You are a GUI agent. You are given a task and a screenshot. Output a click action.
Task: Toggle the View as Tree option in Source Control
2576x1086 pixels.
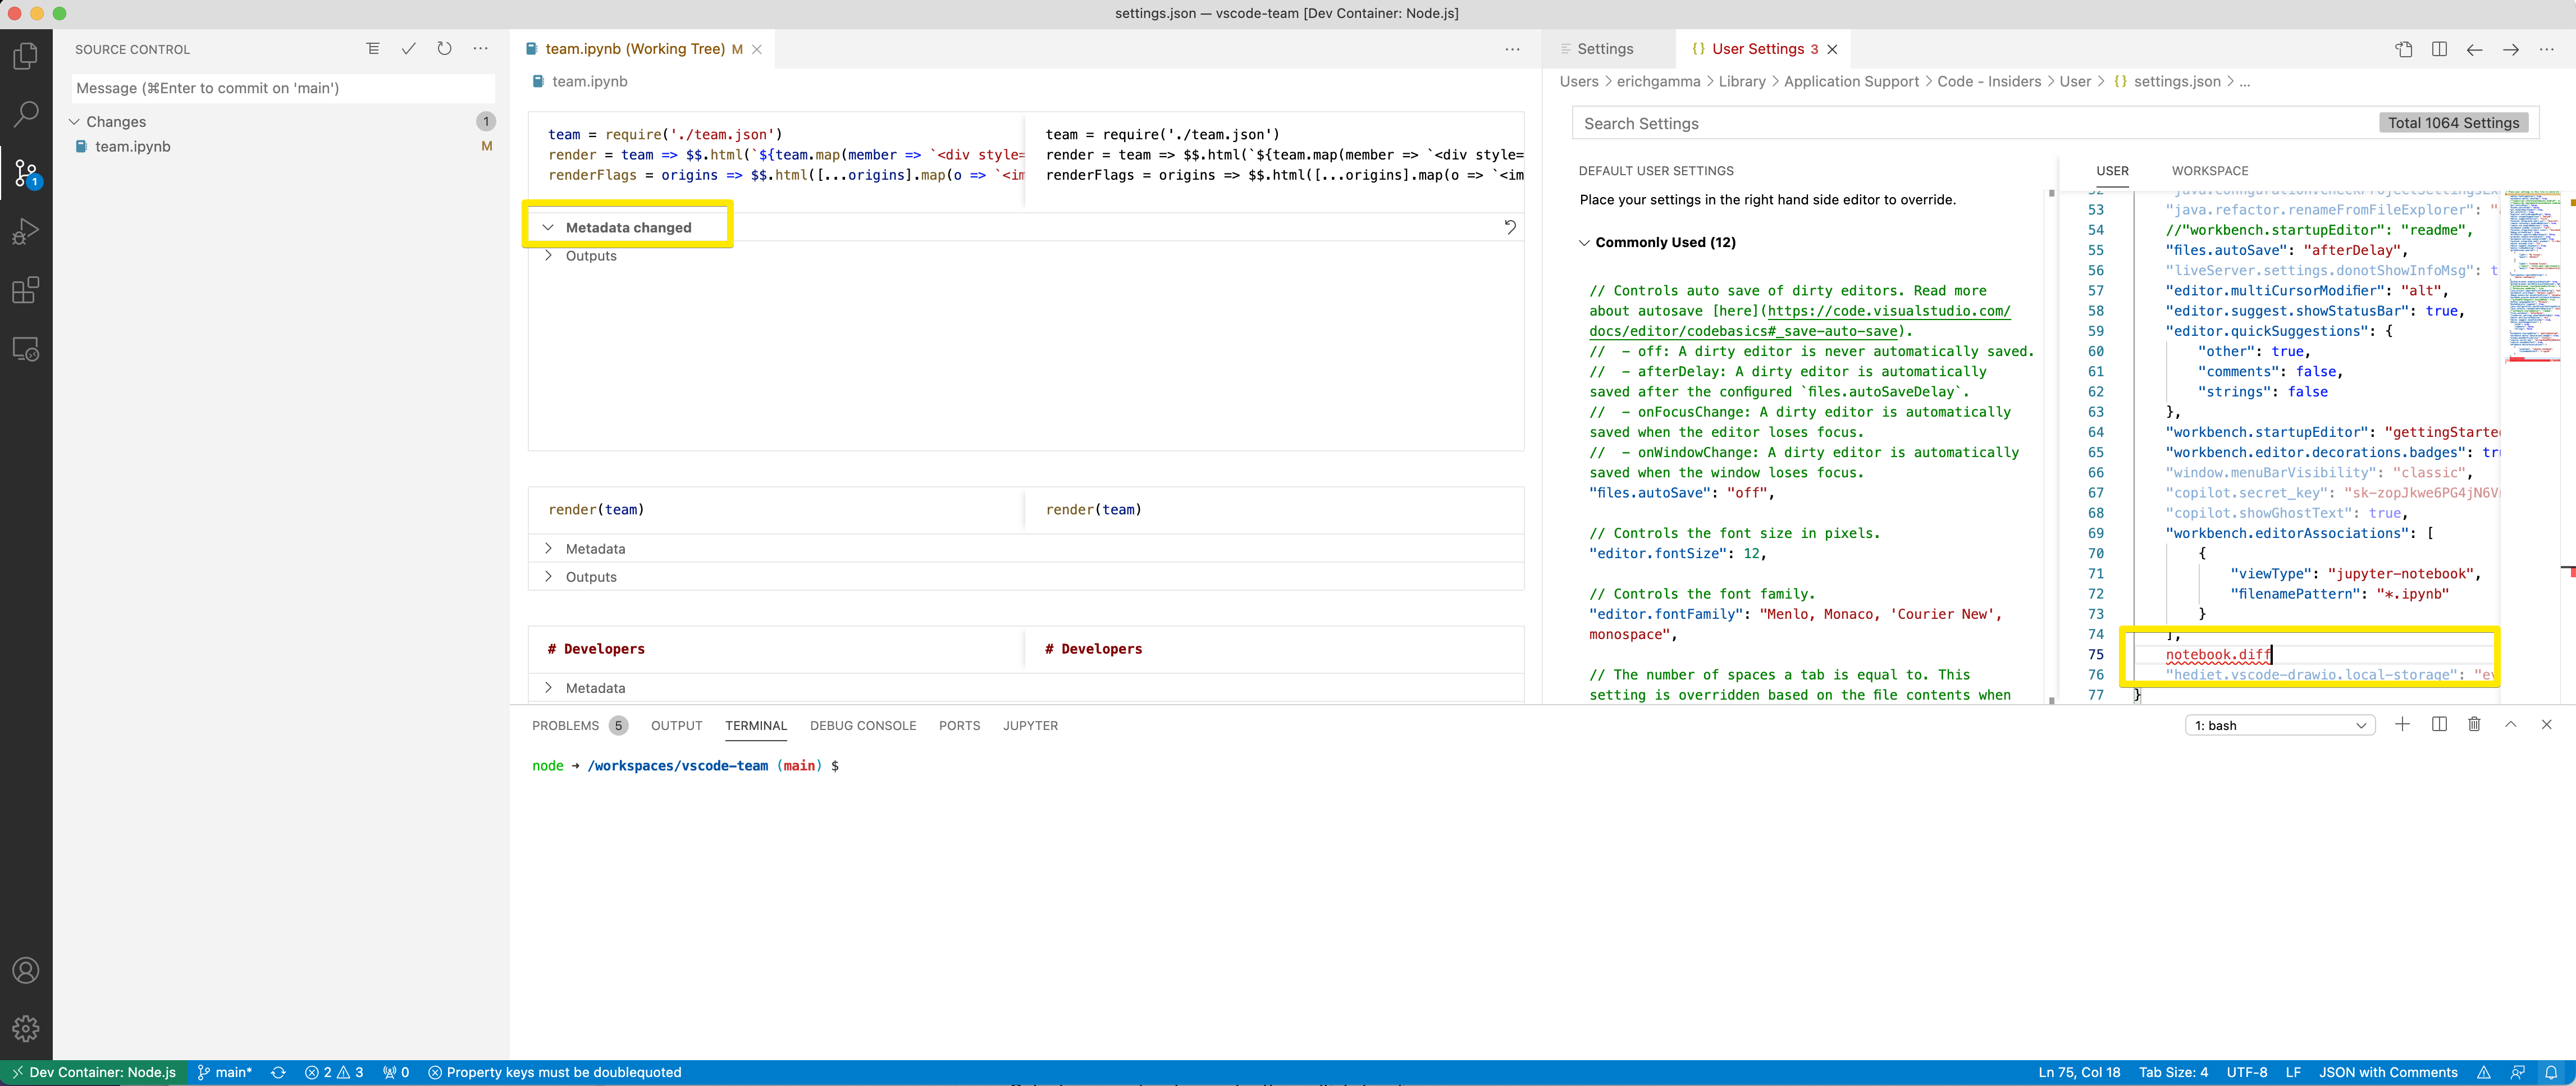click(373, 48)
